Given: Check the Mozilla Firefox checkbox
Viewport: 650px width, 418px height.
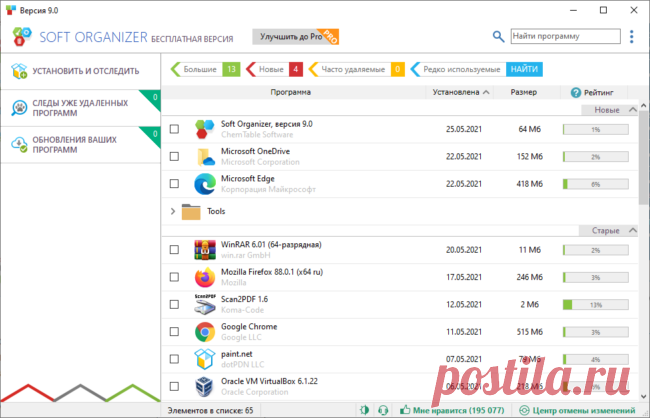Looking at the screenshot, I should pyautogui.click(x=174, y=277).
